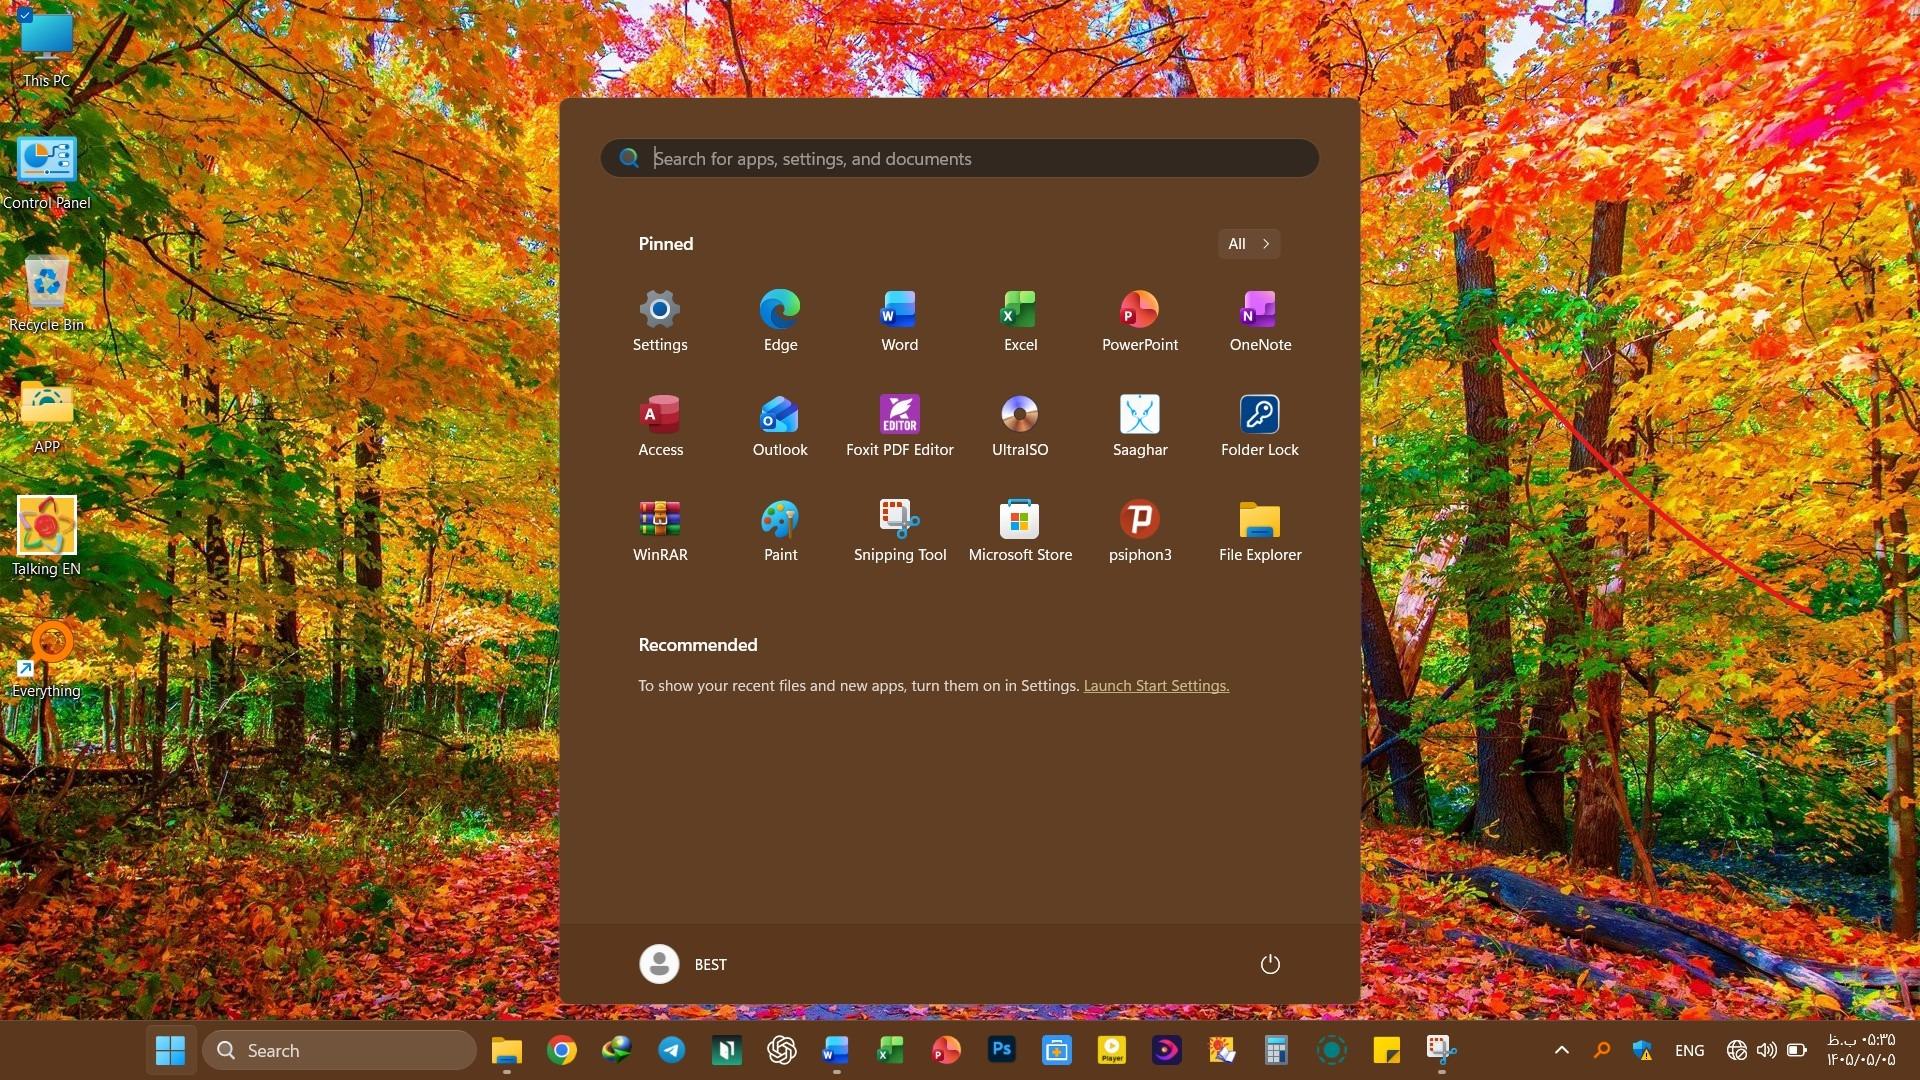
Task: Open the Calculator taskbar icon
Action: pyautogui.click(x=1276, y=1050)
